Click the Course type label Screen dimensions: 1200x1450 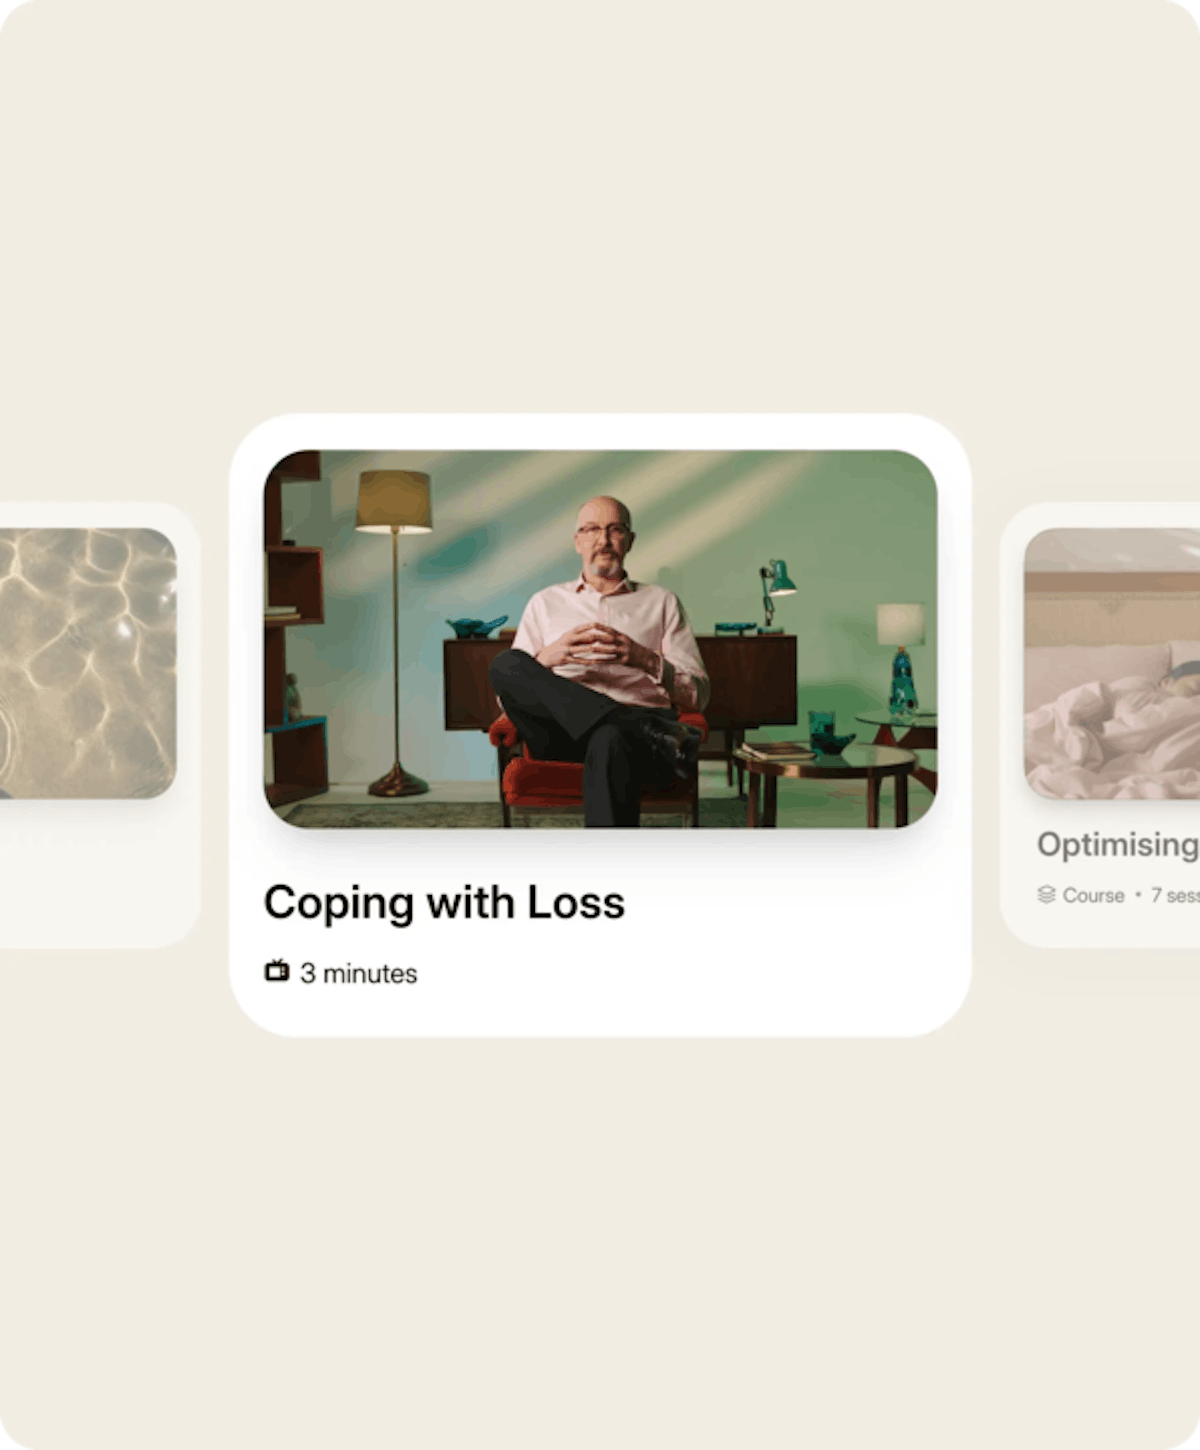(1093, 895)
